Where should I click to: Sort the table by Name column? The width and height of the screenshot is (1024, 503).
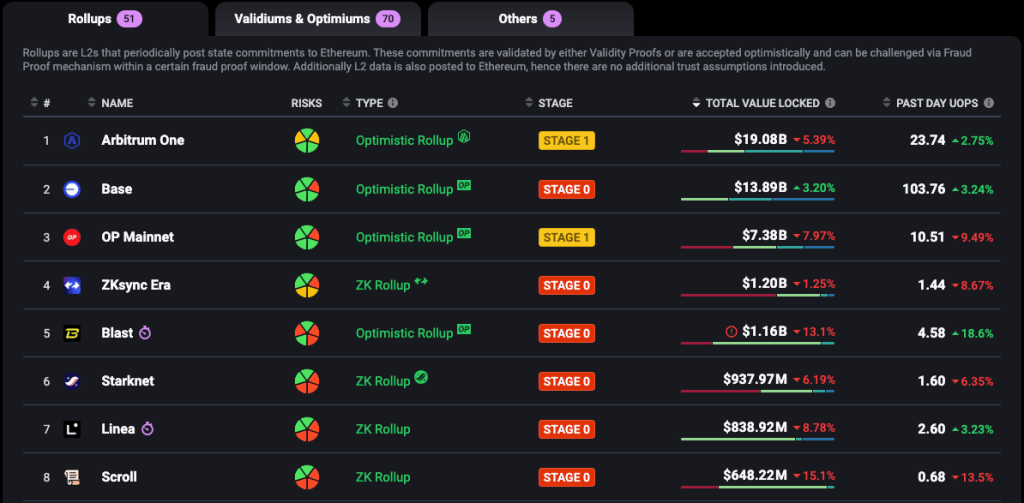click(x=116, y=103)
